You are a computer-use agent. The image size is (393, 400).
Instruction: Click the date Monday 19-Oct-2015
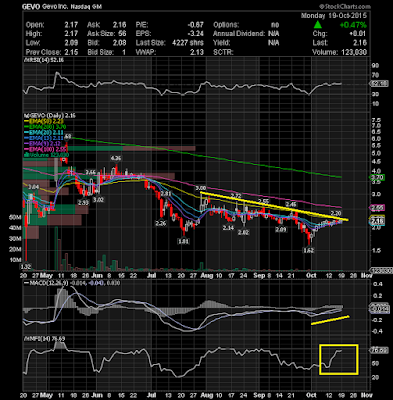pyautogui.click(x=334, y=16)
